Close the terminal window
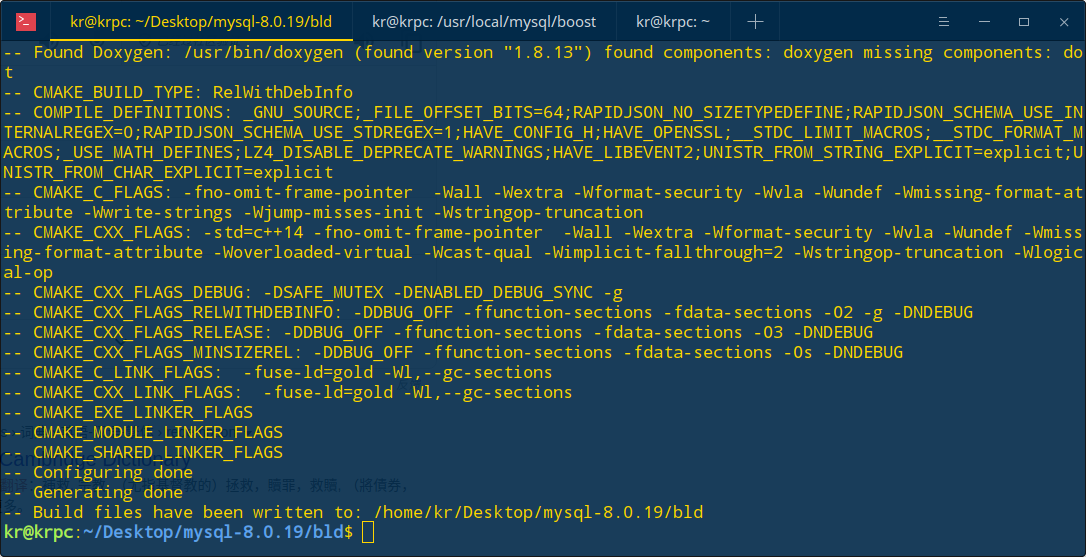The width and height of the screenshot is (1086, 557). click(x=1065, y=22)
